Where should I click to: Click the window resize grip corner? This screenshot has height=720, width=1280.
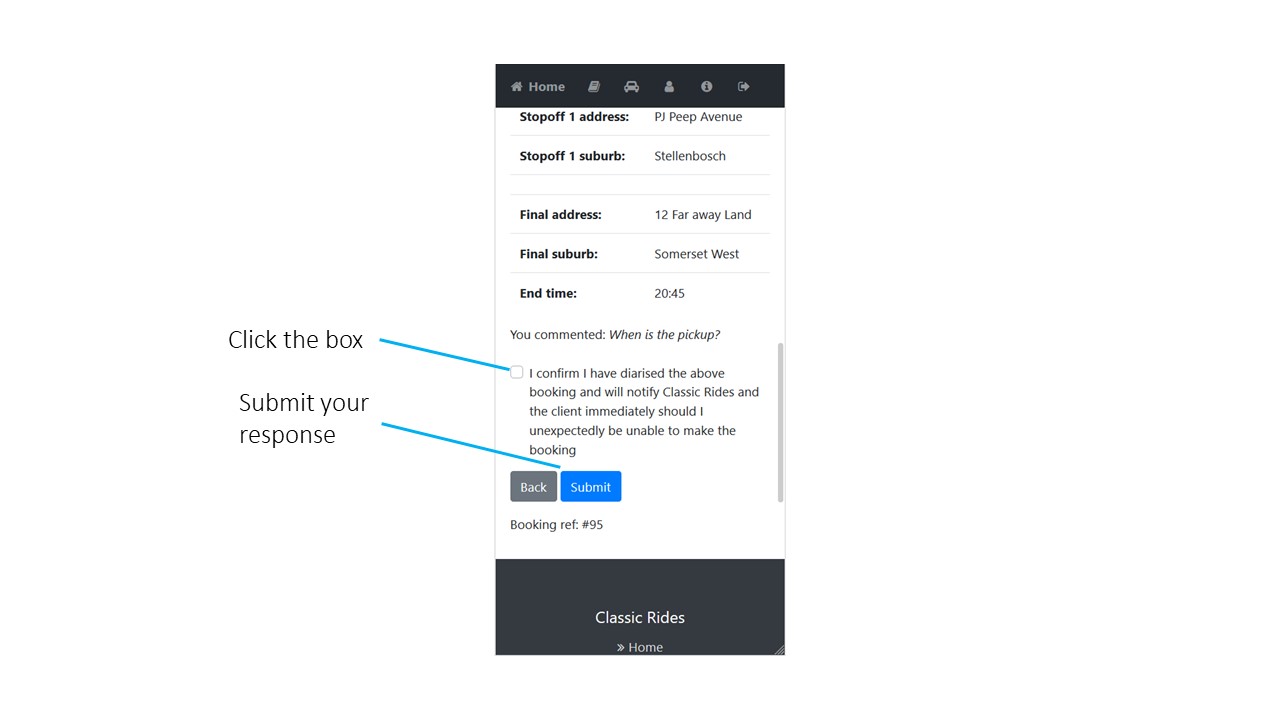click(x=779, y=650)
